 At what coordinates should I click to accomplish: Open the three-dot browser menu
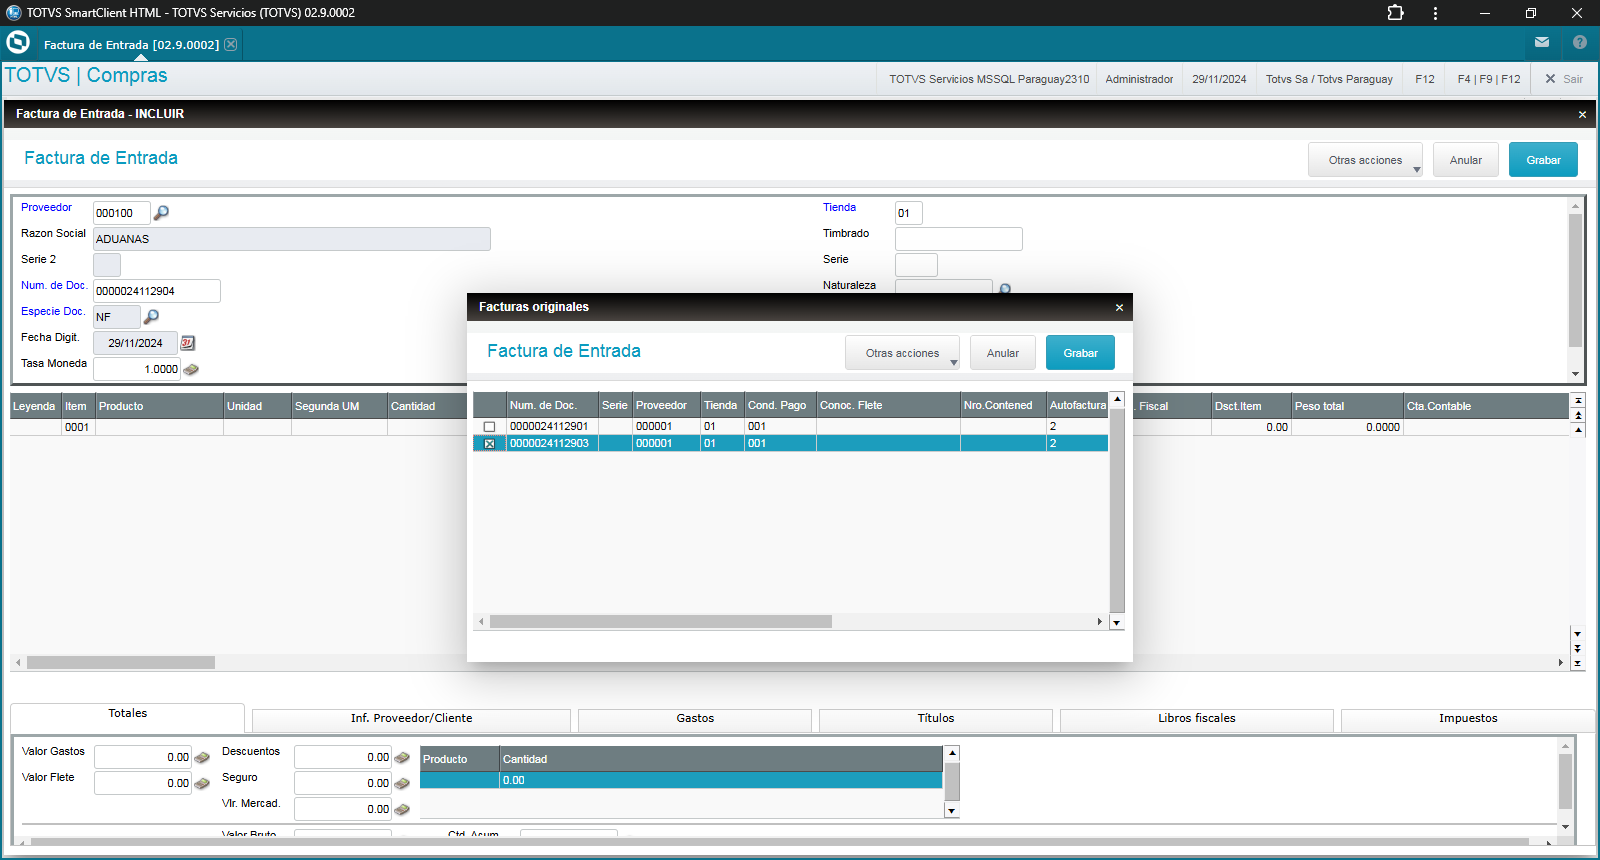[x=1435, y=13]
